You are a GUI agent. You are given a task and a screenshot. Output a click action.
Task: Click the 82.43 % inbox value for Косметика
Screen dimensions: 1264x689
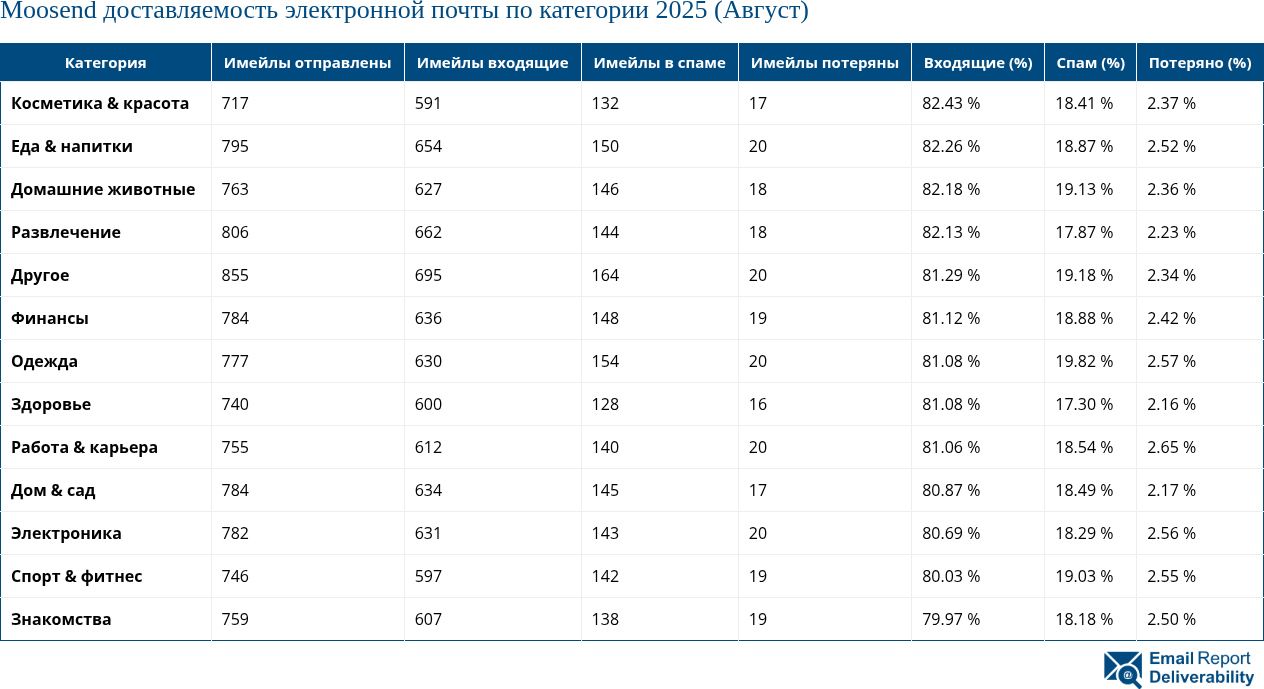tap(950, 103)
